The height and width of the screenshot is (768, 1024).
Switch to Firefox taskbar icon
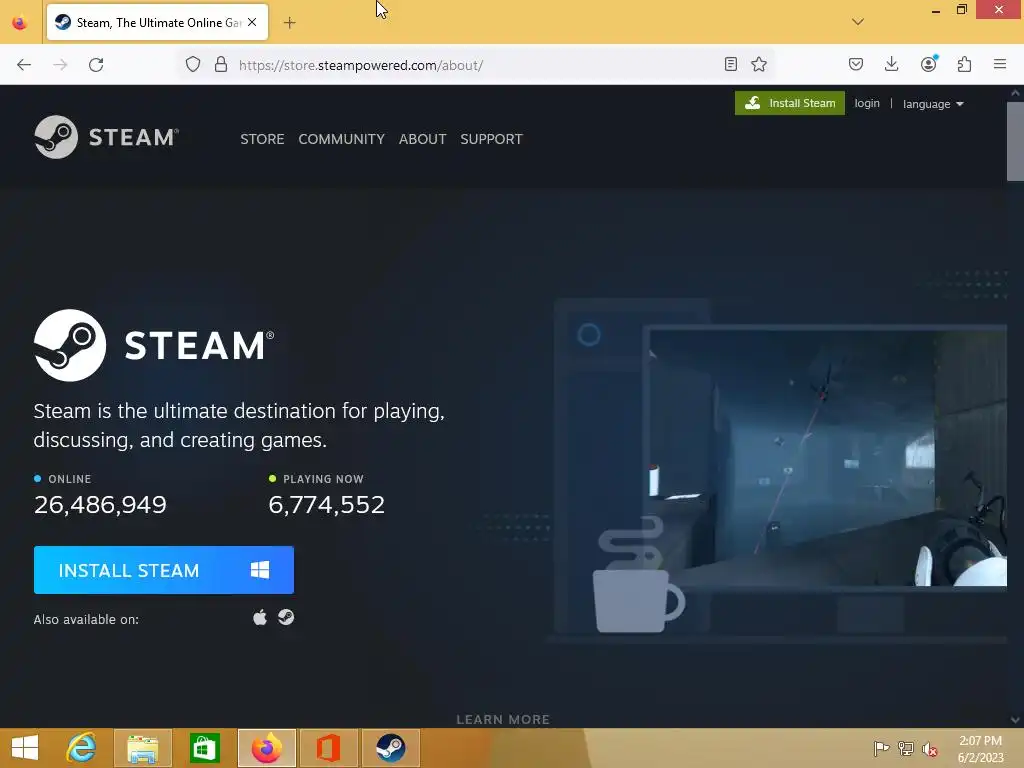pos(266,748)
